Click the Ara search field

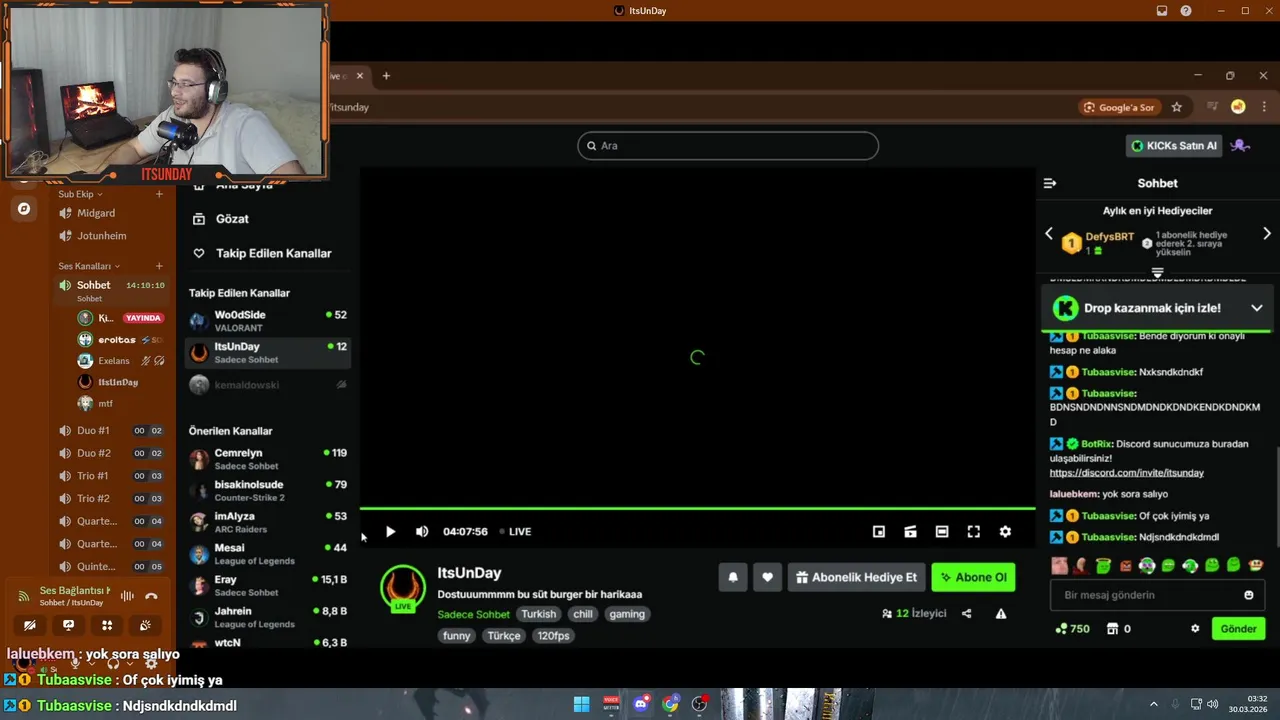(x=728, y=146)
